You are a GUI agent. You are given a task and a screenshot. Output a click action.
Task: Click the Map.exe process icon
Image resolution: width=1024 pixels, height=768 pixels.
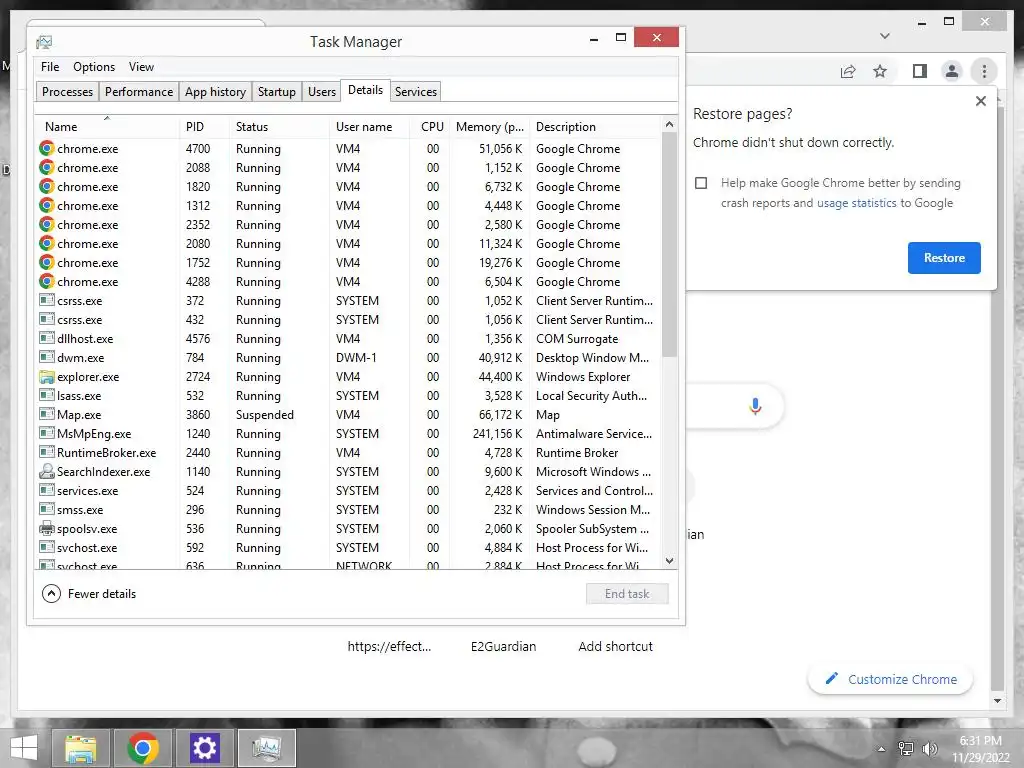(46, 414)
